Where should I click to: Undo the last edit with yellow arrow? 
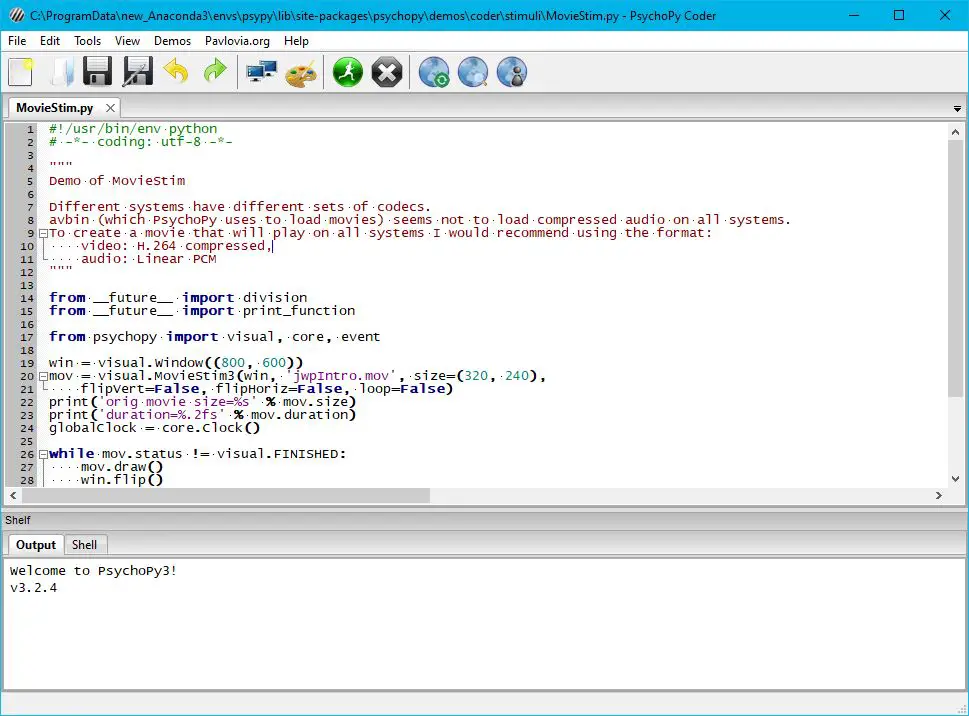(176, 72)
